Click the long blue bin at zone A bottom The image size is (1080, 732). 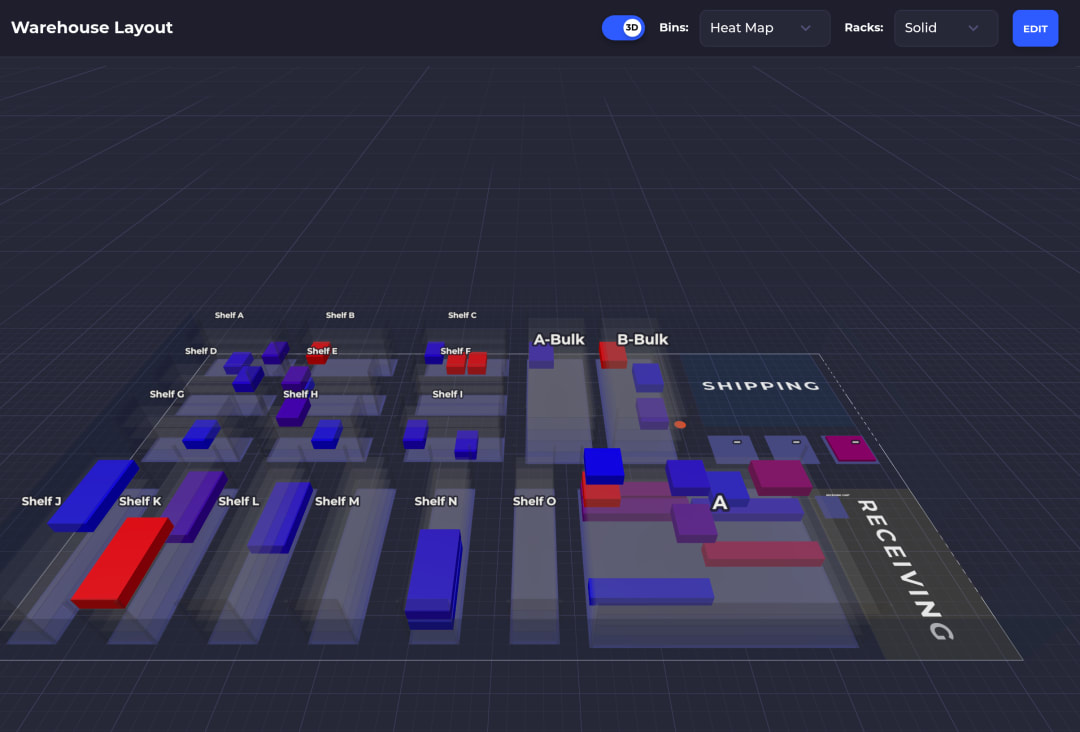pyautogui.click(x=651, y=592)
